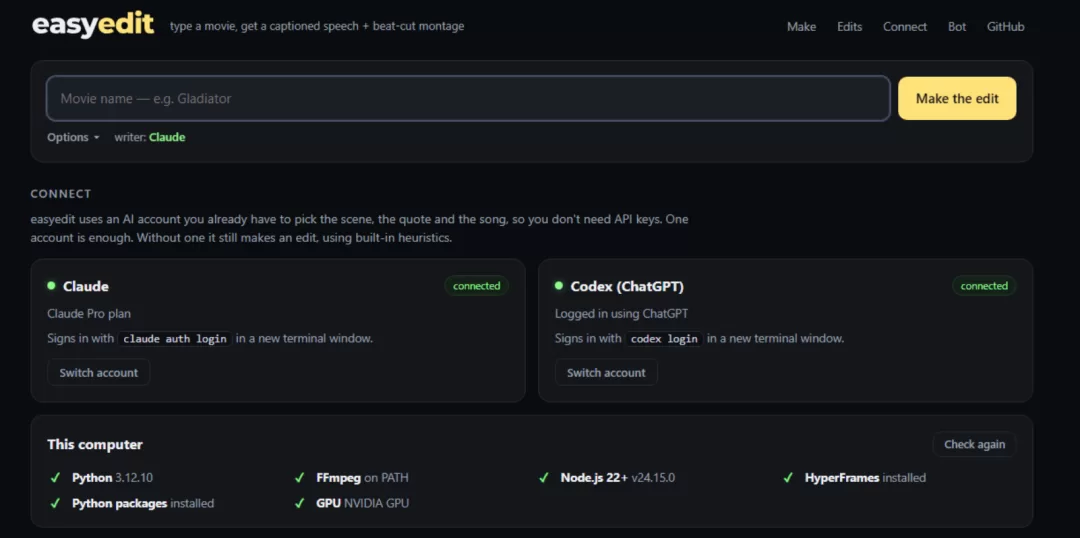Click the green status dot beside Claude
The height and width of the screenshot is (538, 1080).
tap(51, 285)
